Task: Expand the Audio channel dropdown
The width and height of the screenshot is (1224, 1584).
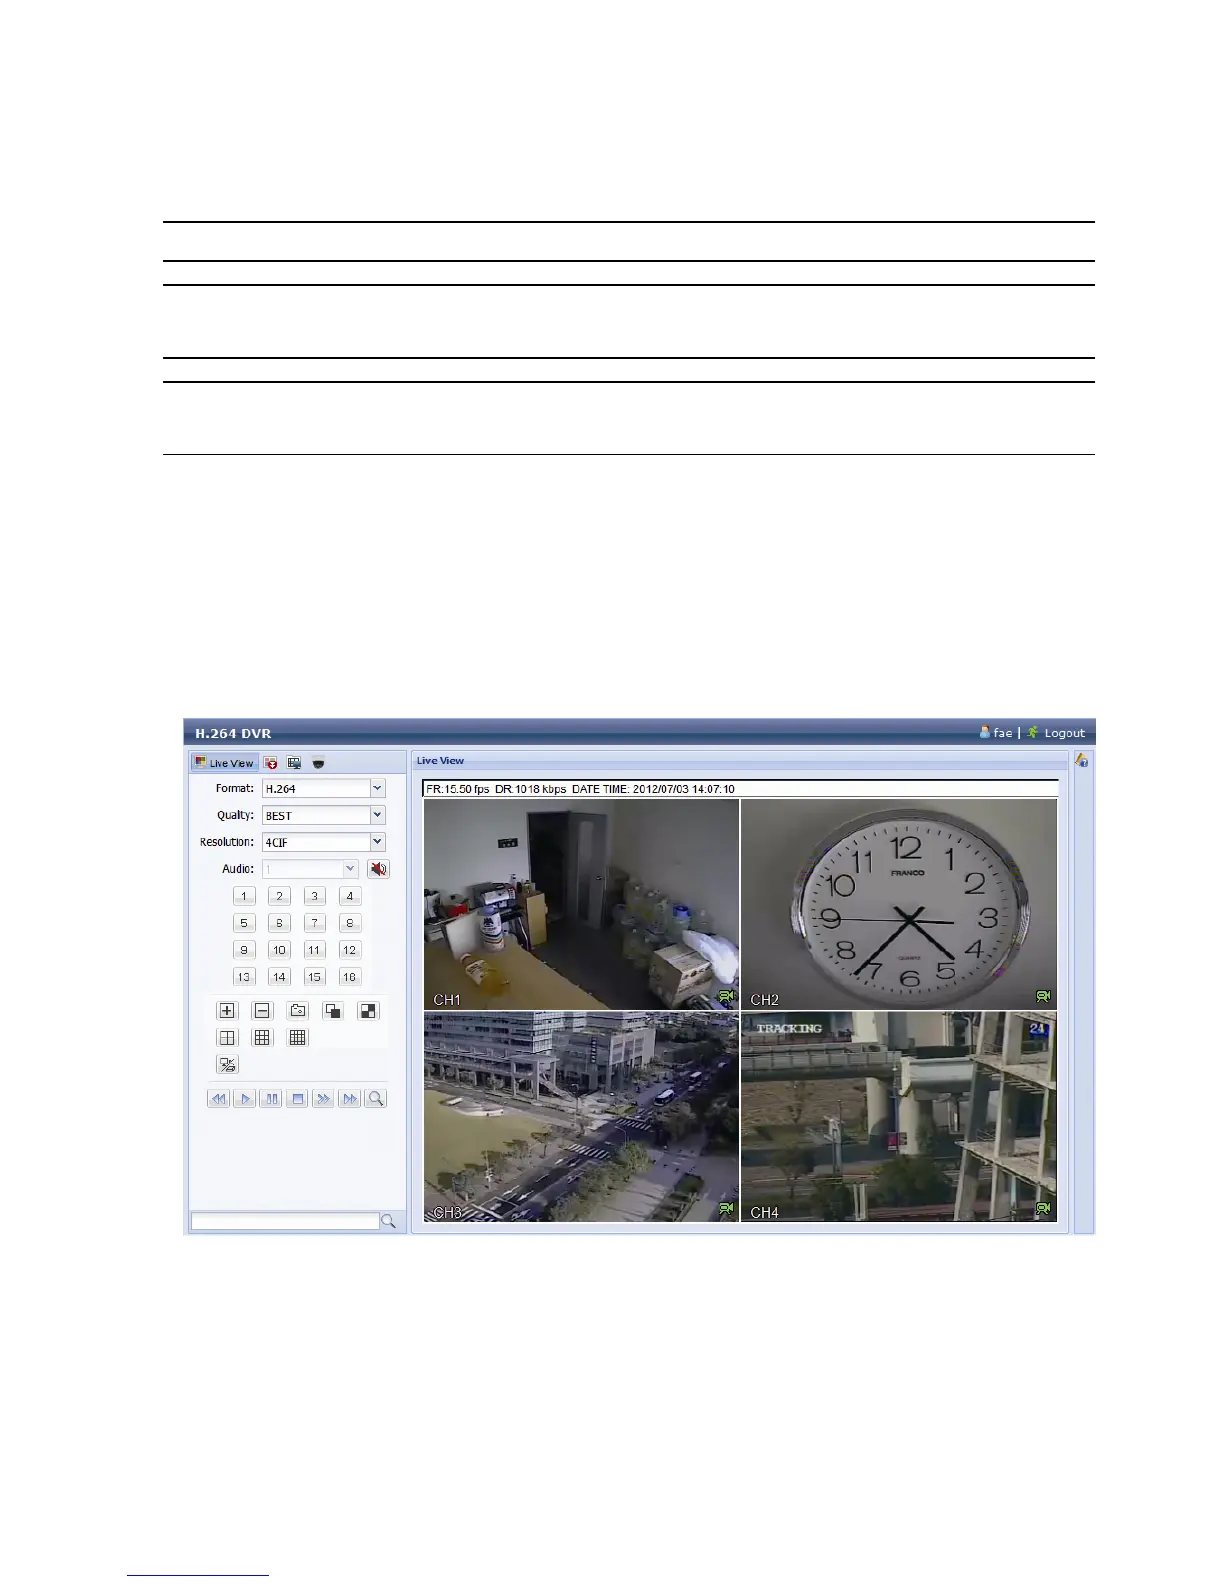Action: [x=350, y=869]
